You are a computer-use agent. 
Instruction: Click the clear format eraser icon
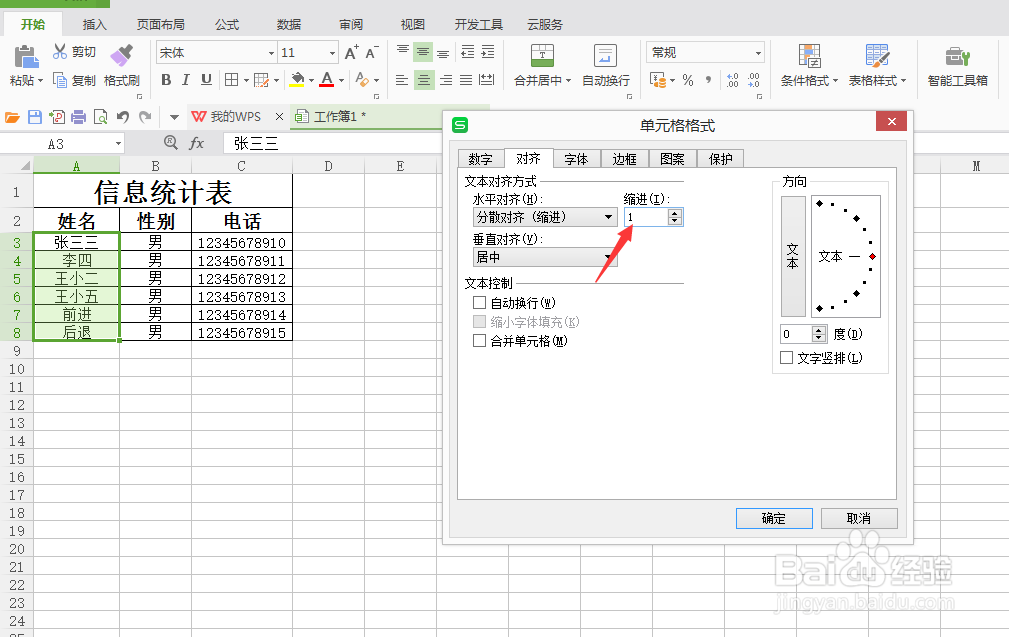coord(362,80)
